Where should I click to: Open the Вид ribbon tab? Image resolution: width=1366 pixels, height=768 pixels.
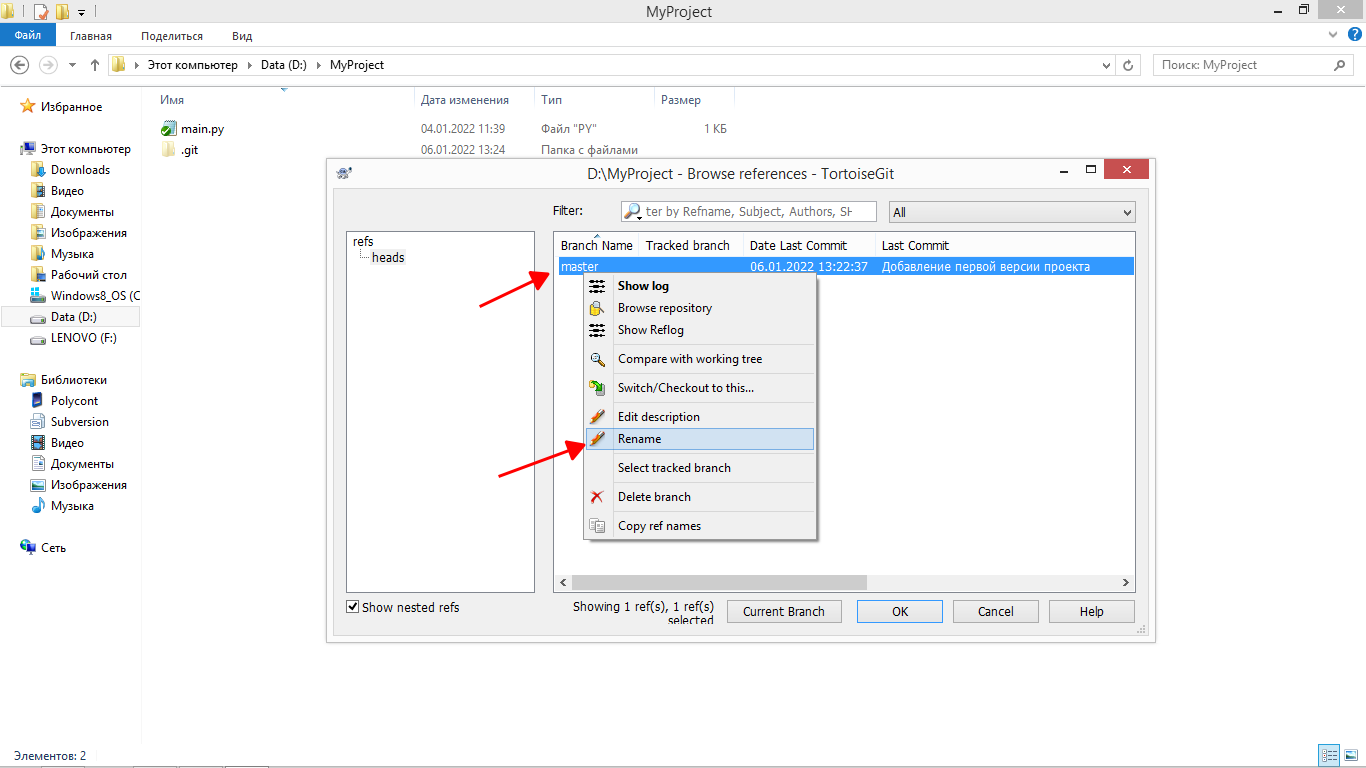click(242, 36)
